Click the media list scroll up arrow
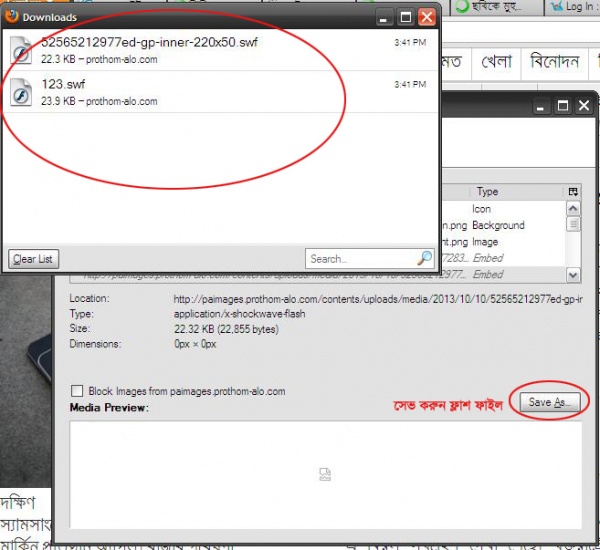The height and width of the screenshot is (550, 600). [x=573, y=209]
